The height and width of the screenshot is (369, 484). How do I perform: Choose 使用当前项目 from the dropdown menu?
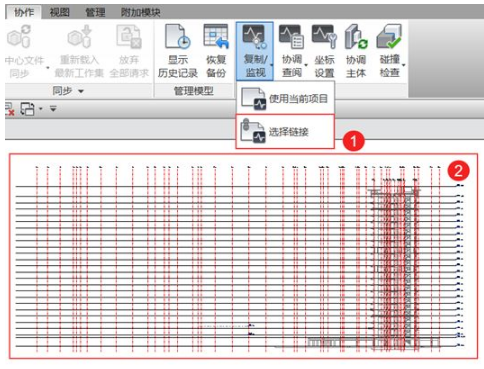tap(285, 99)
